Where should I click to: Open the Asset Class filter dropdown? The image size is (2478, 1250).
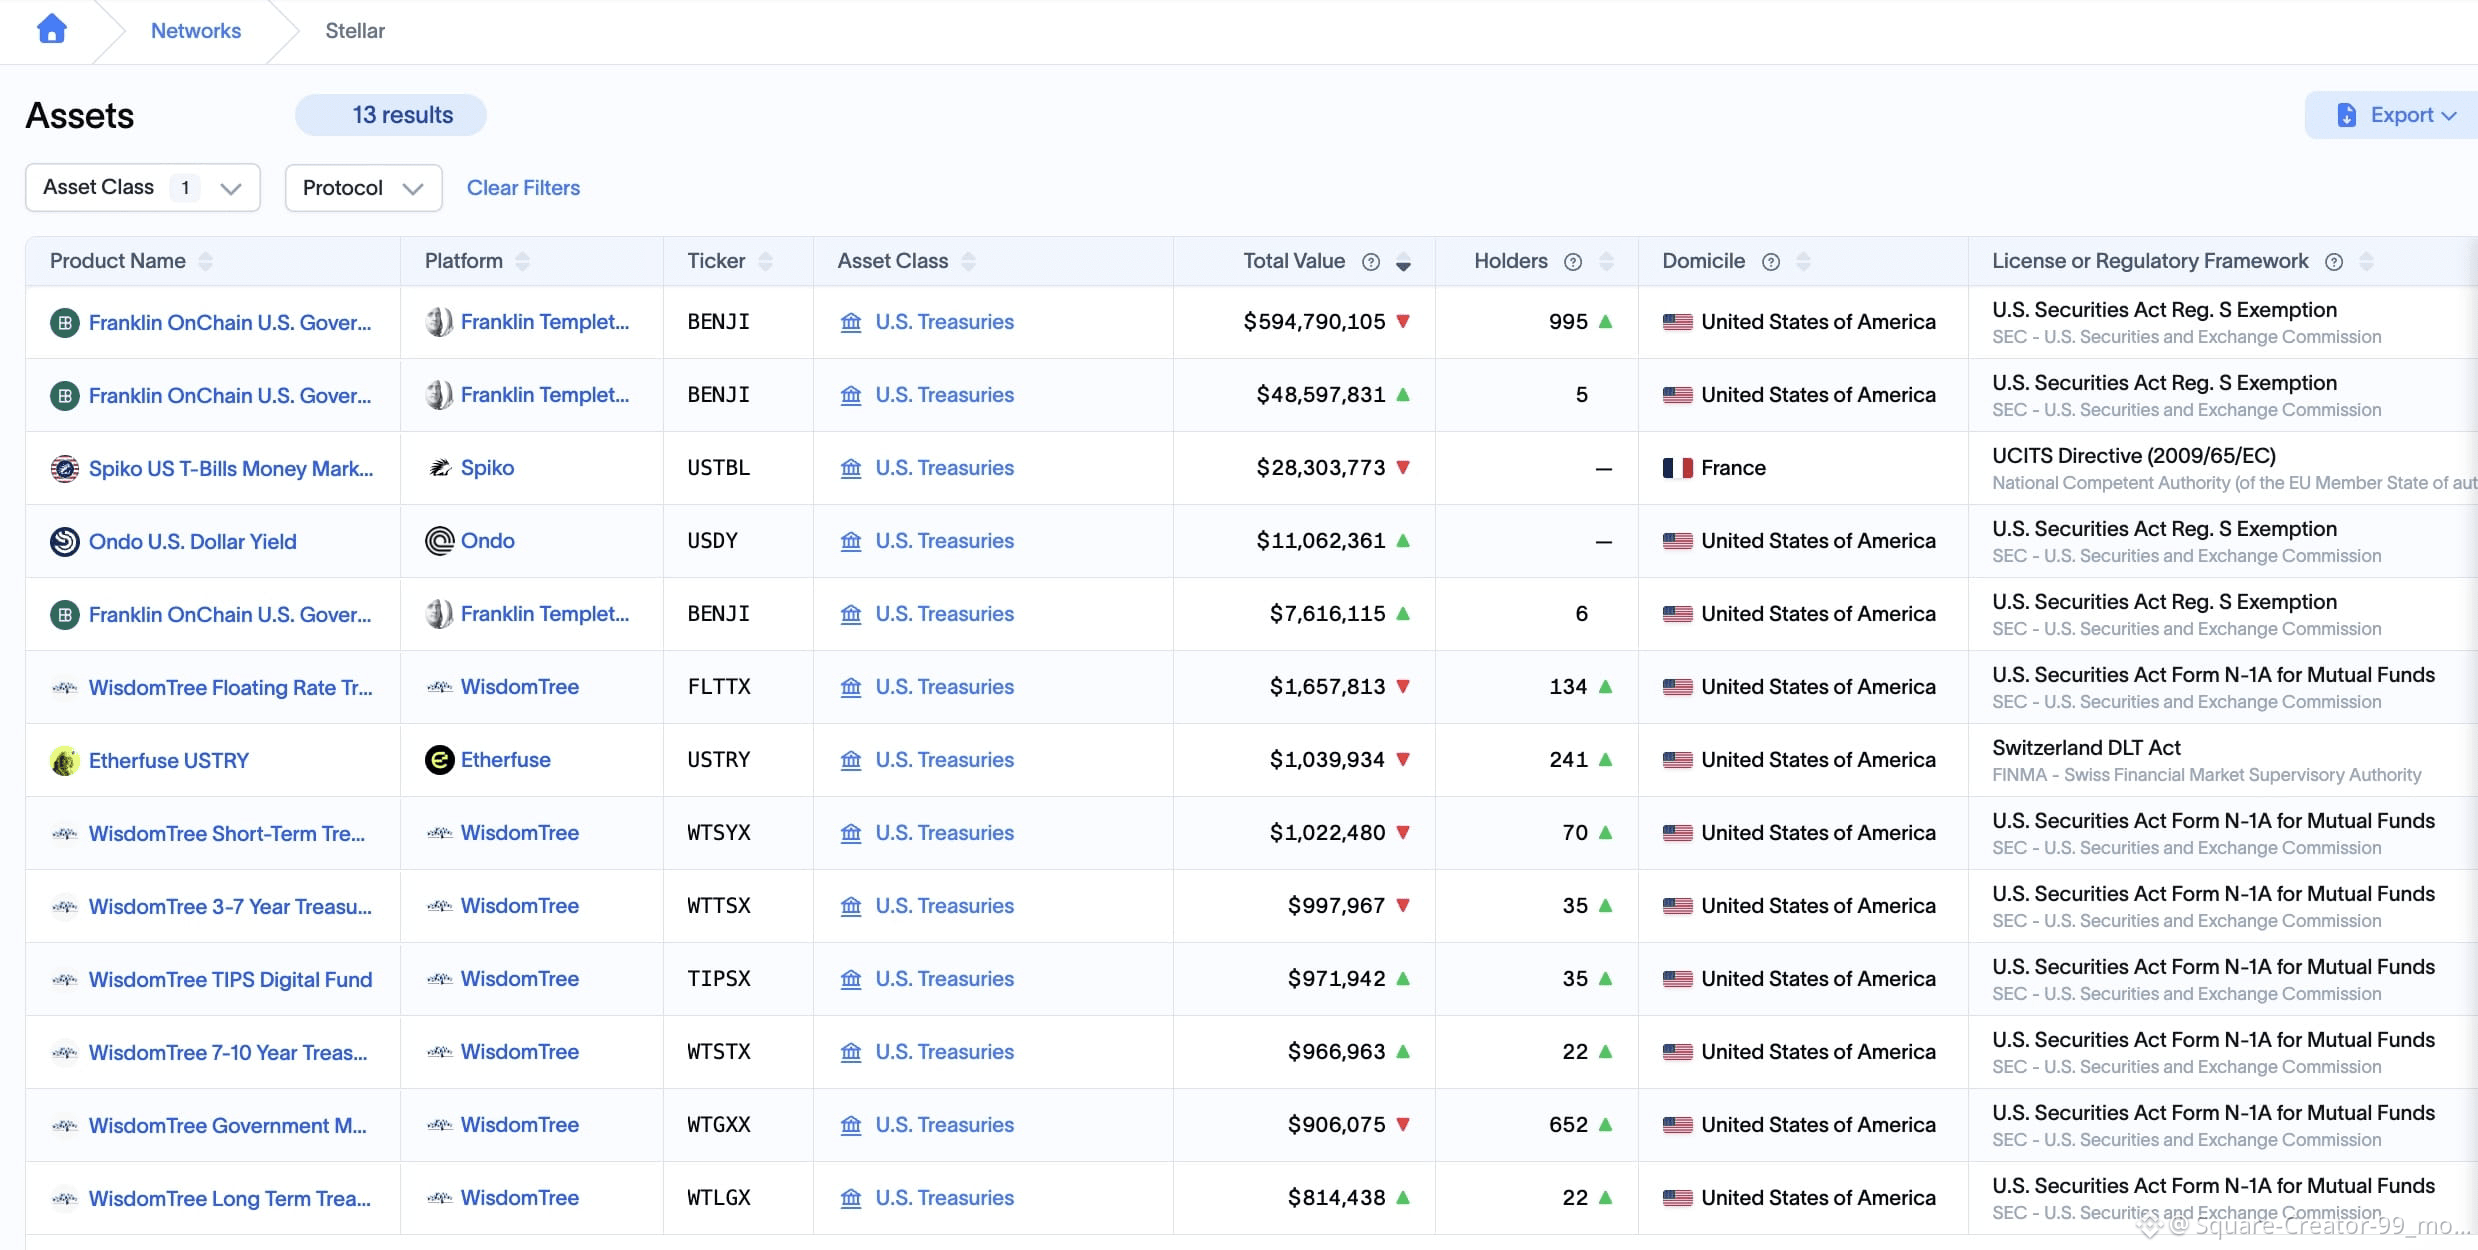(x=143, y=188)
